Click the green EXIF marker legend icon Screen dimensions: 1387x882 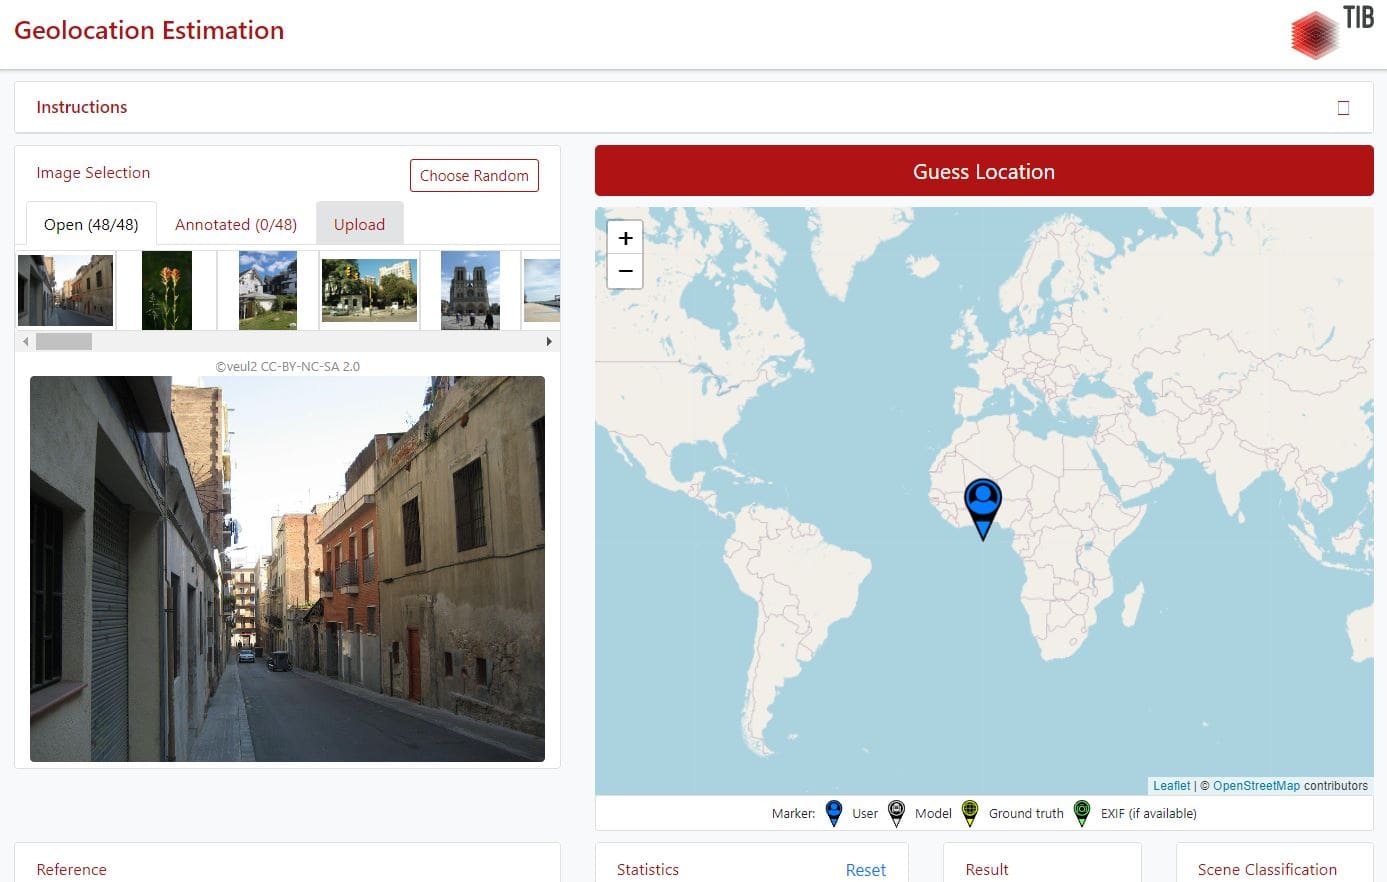[1081, 813]
